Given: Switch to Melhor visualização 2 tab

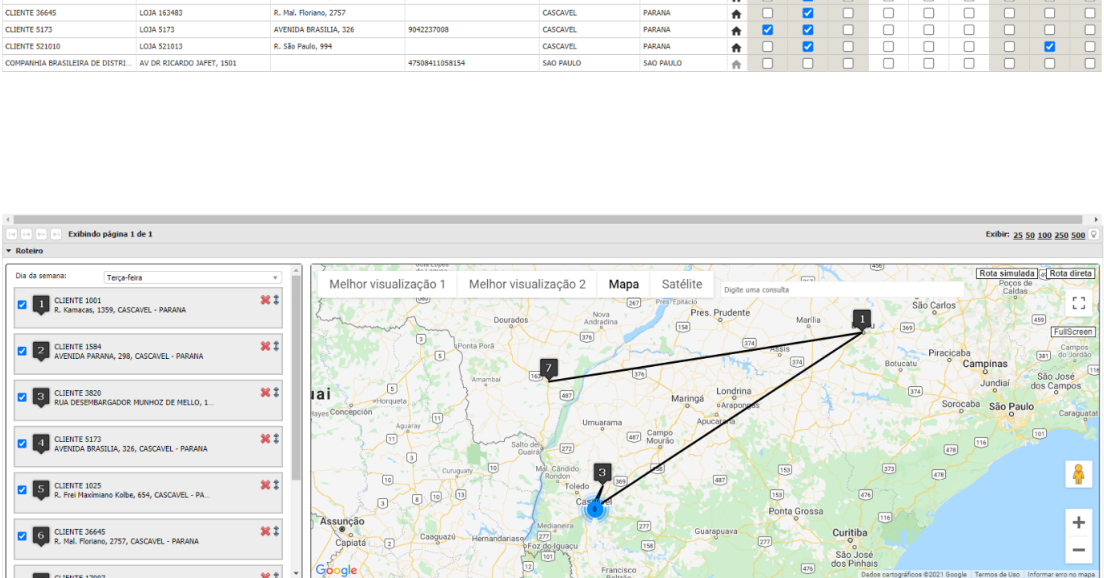Looking at the screenshot, I should (x=527, y=284).
